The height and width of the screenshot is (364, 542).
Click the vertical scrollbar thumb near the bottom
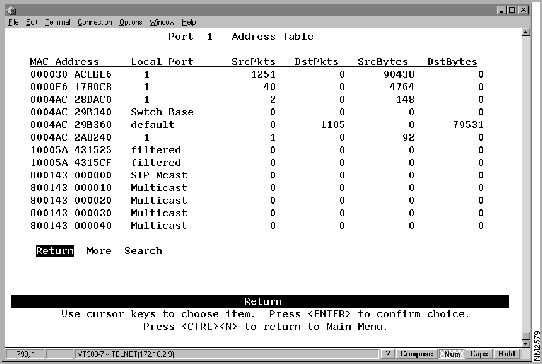526,336
